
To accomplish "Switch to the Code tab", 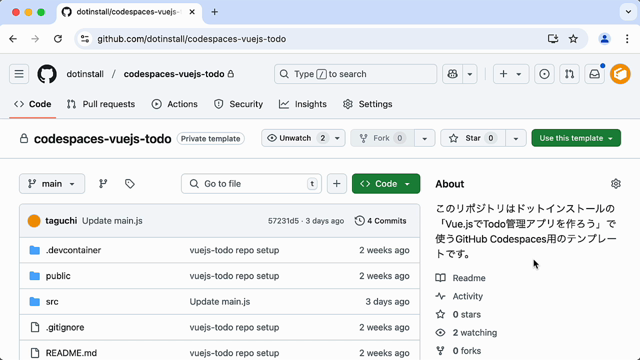I will point(33,104).
